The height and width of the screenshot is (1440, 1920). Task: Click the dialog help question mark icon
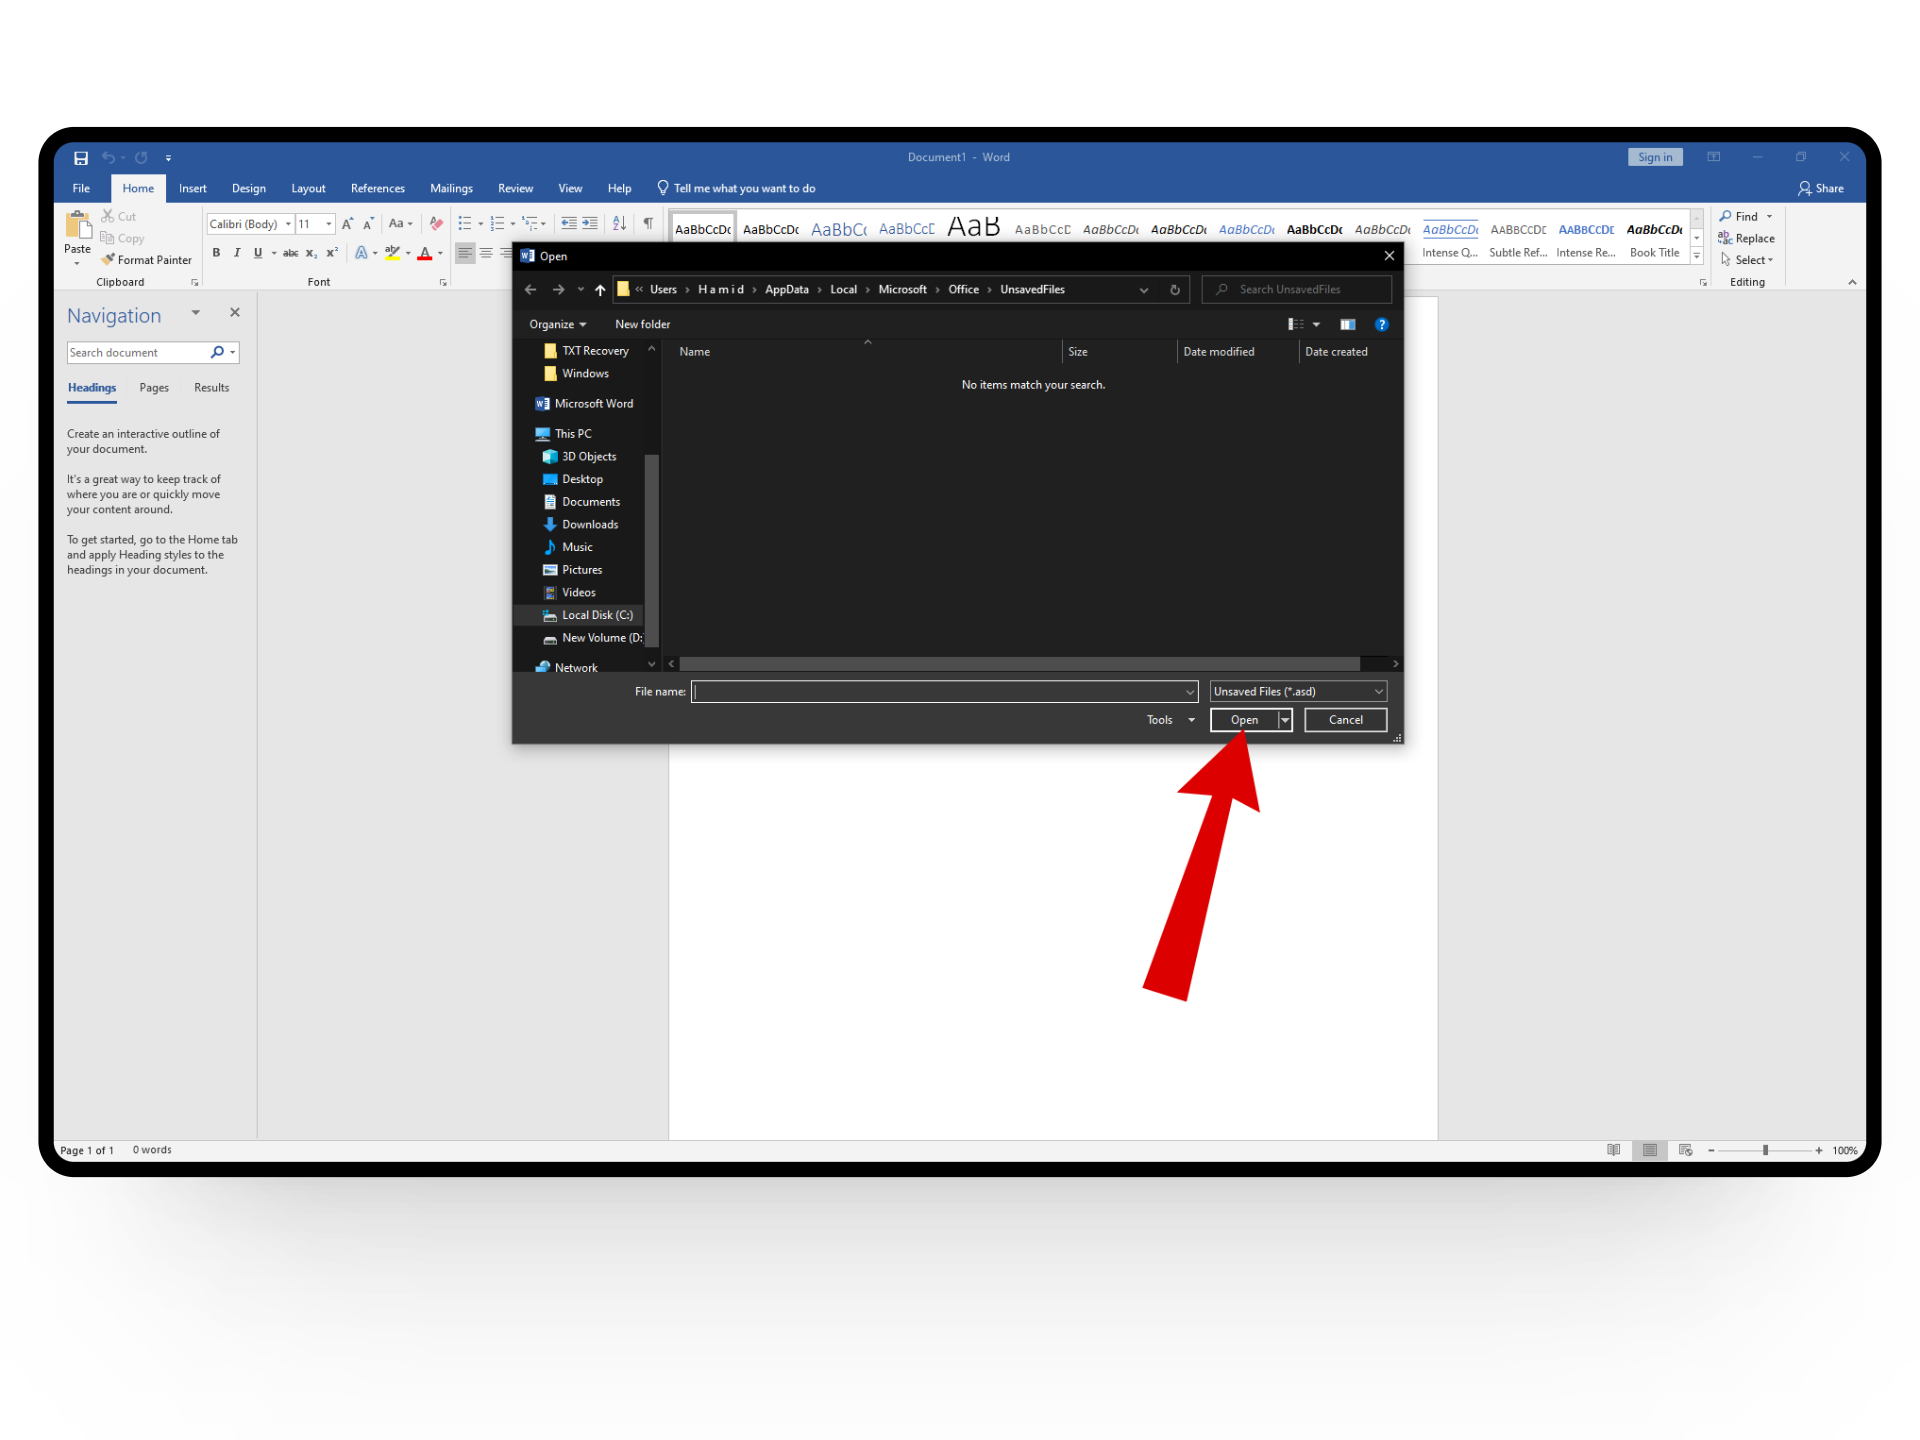click(x=1382, y=325)
